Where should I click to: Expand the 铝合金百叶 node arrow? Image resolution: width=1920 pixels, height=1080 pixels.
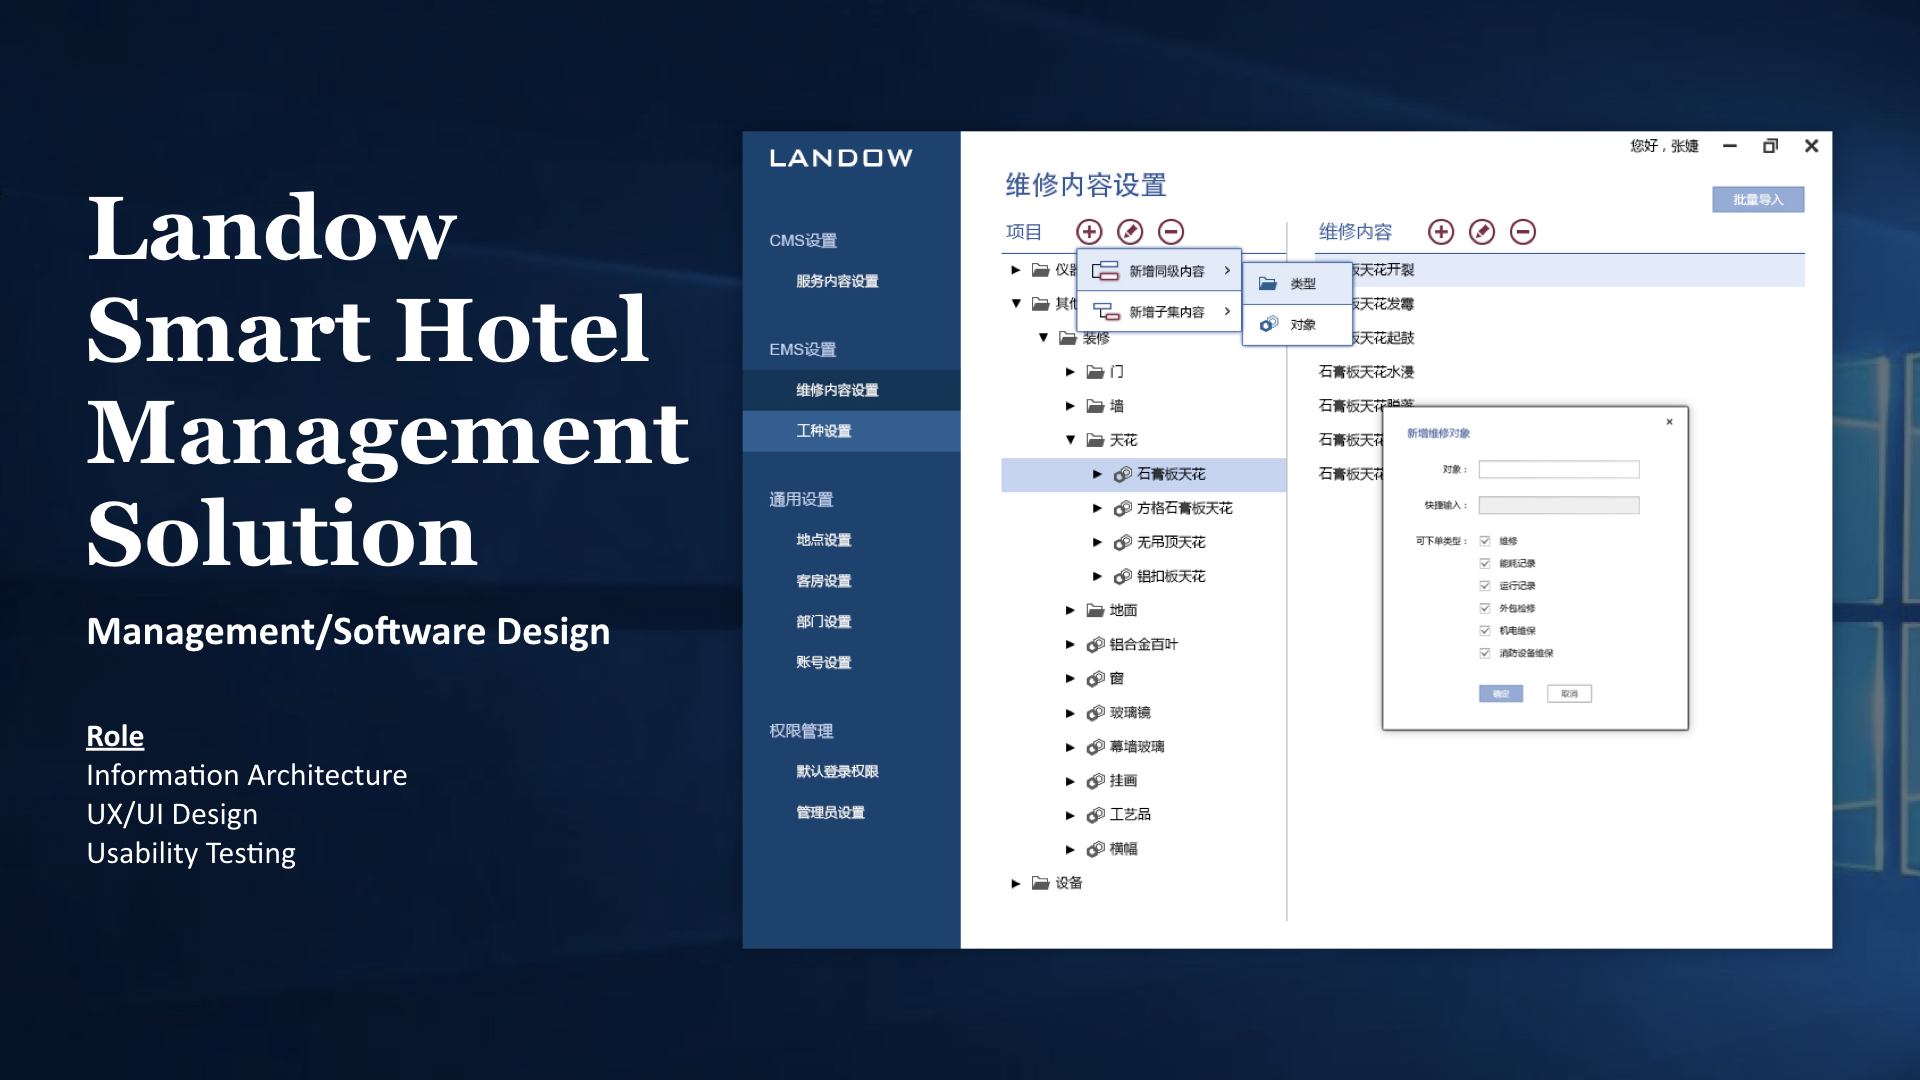pos(1070,645)
